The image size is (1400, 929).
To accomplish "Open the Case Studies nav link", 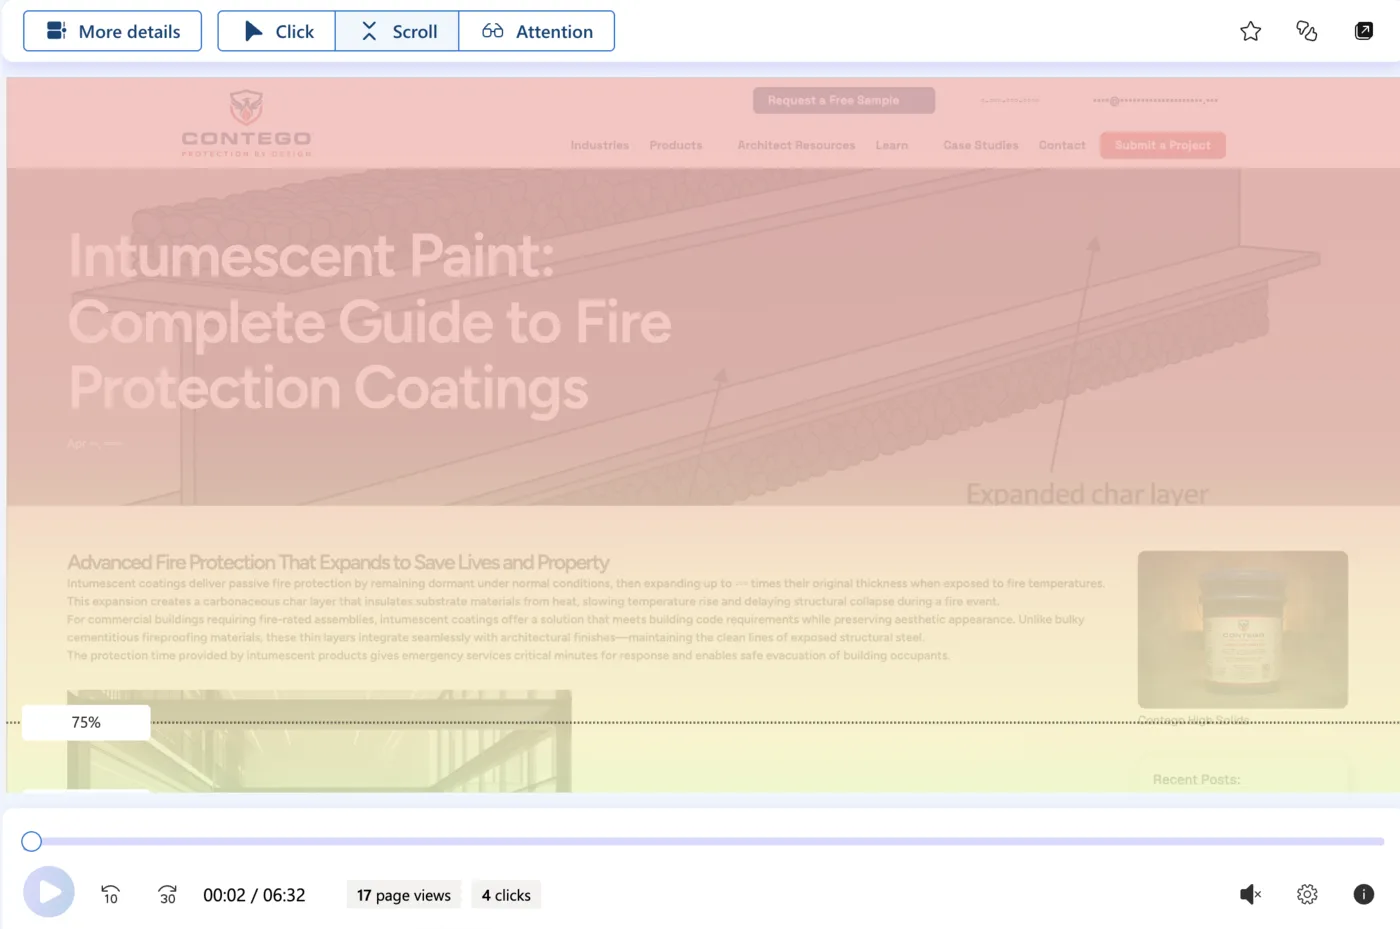I will 980,145.
